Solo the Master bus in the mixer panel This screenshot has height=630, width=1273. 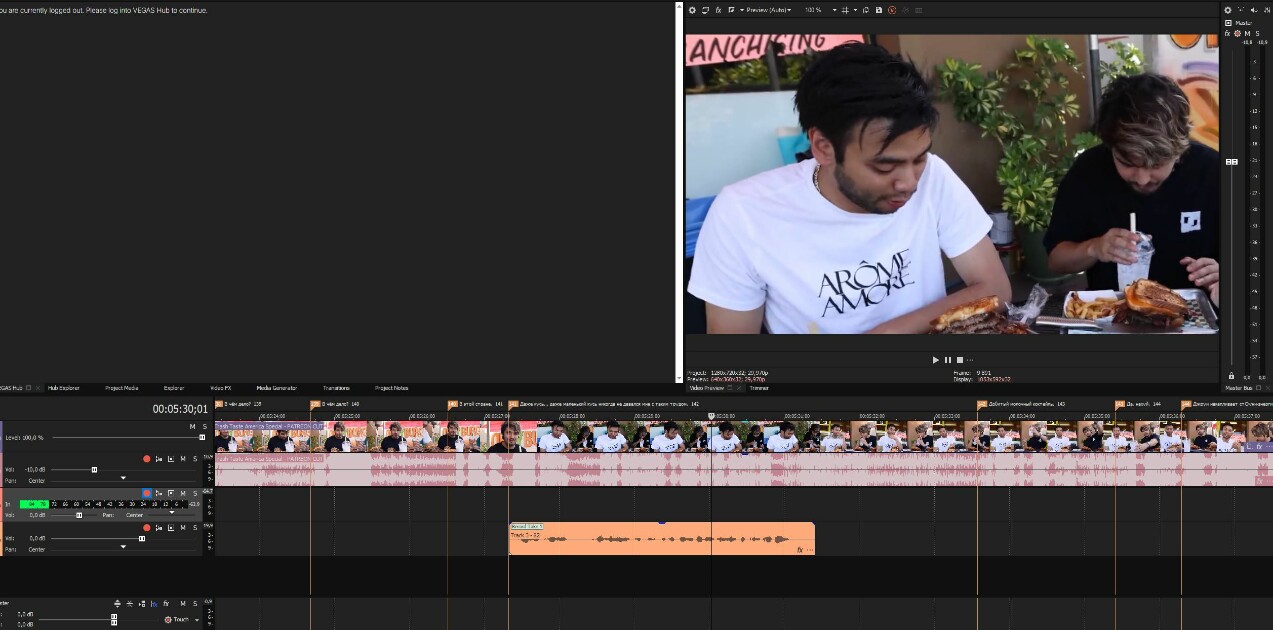(x=1258, y=33)
